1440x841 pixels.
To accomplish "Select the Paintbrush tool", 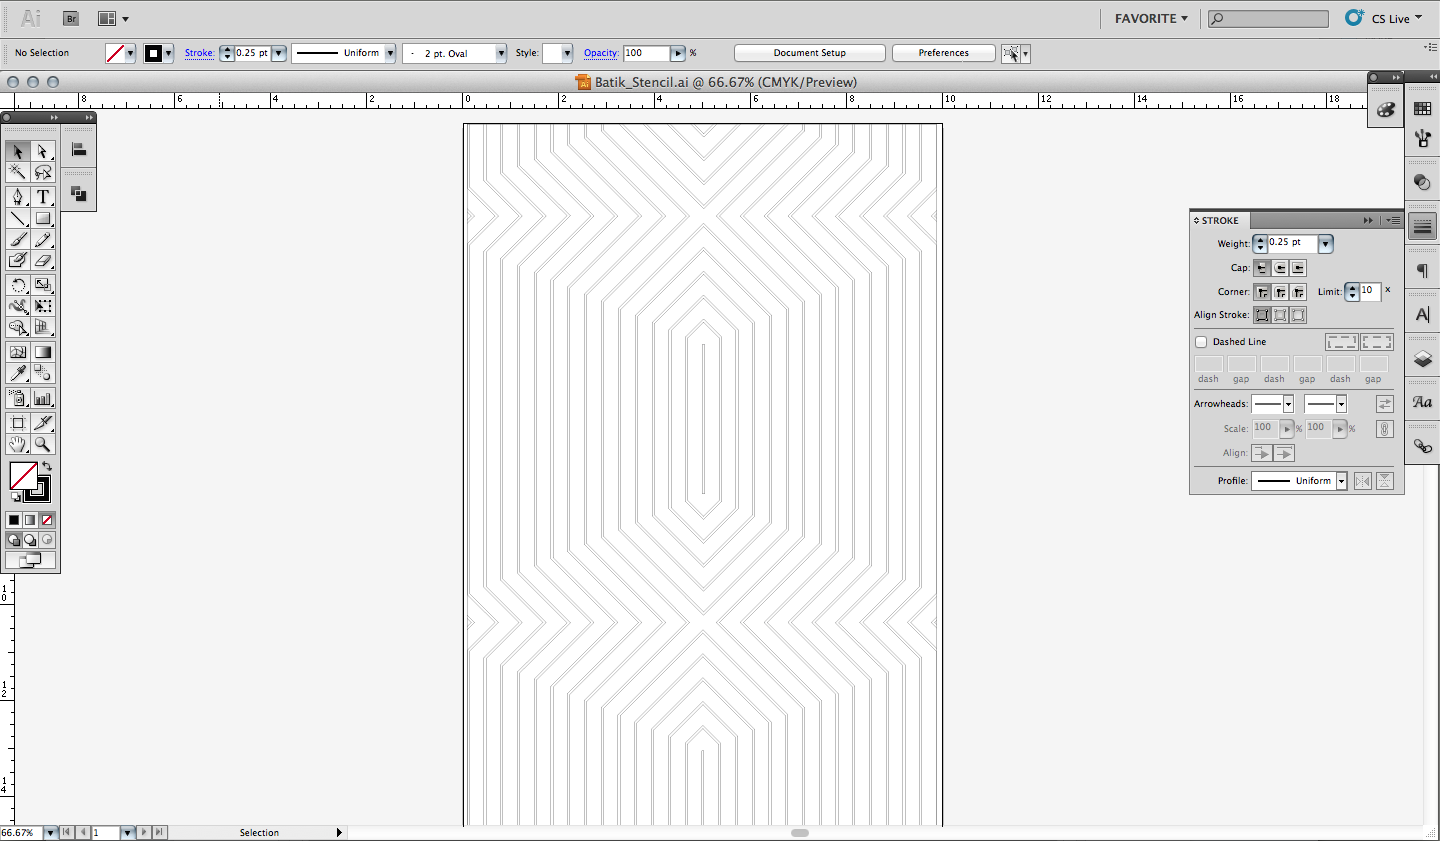I will (17, 239).
